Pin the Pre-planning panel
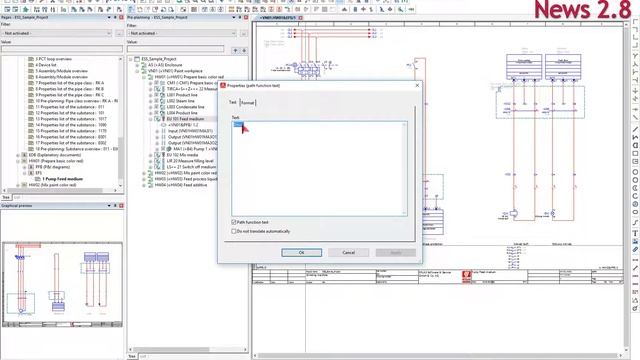This screenshot has width=640, height=360. (240, 18)
